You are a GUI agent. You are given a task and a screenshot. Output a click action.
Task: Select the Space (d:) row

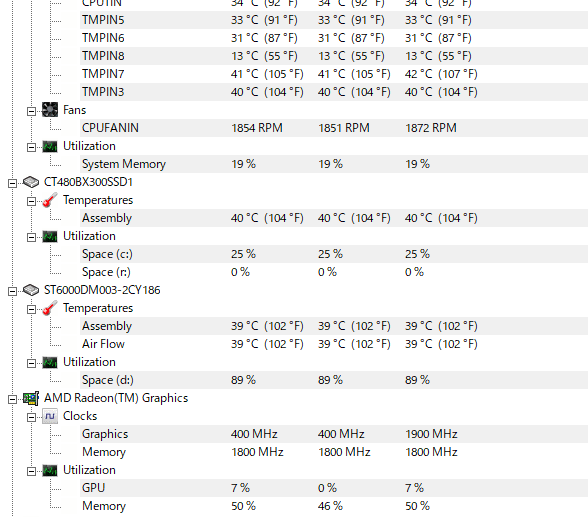(x=334, y=380)
